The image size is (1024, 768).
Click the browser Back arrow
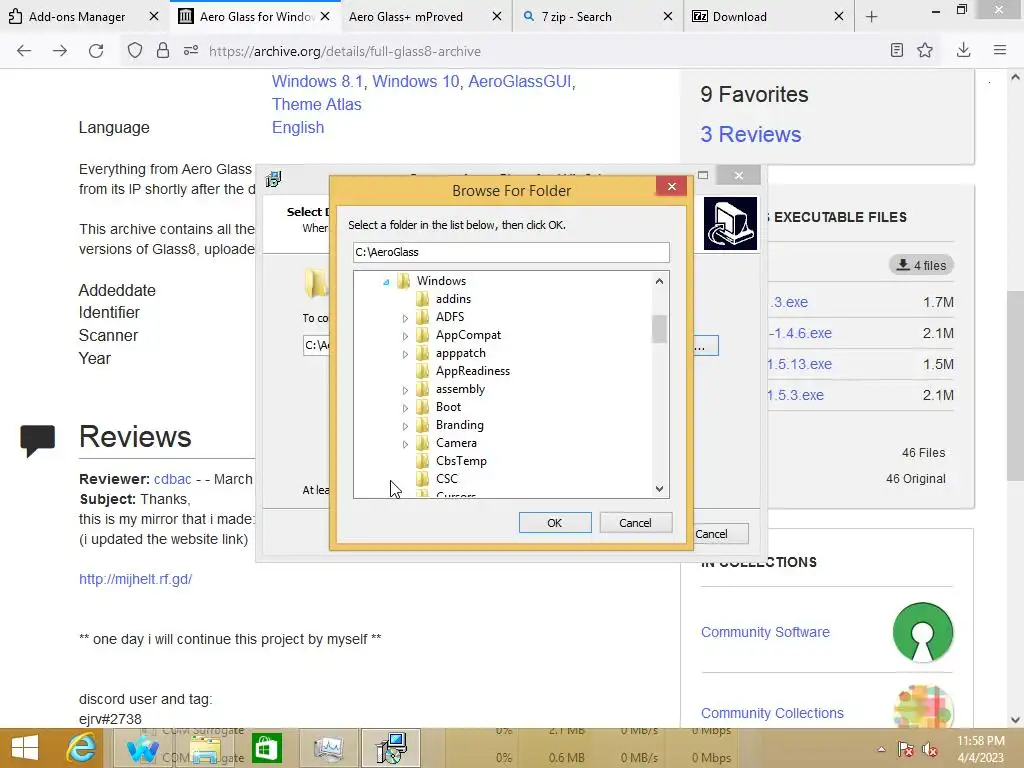tap(24, 51)
